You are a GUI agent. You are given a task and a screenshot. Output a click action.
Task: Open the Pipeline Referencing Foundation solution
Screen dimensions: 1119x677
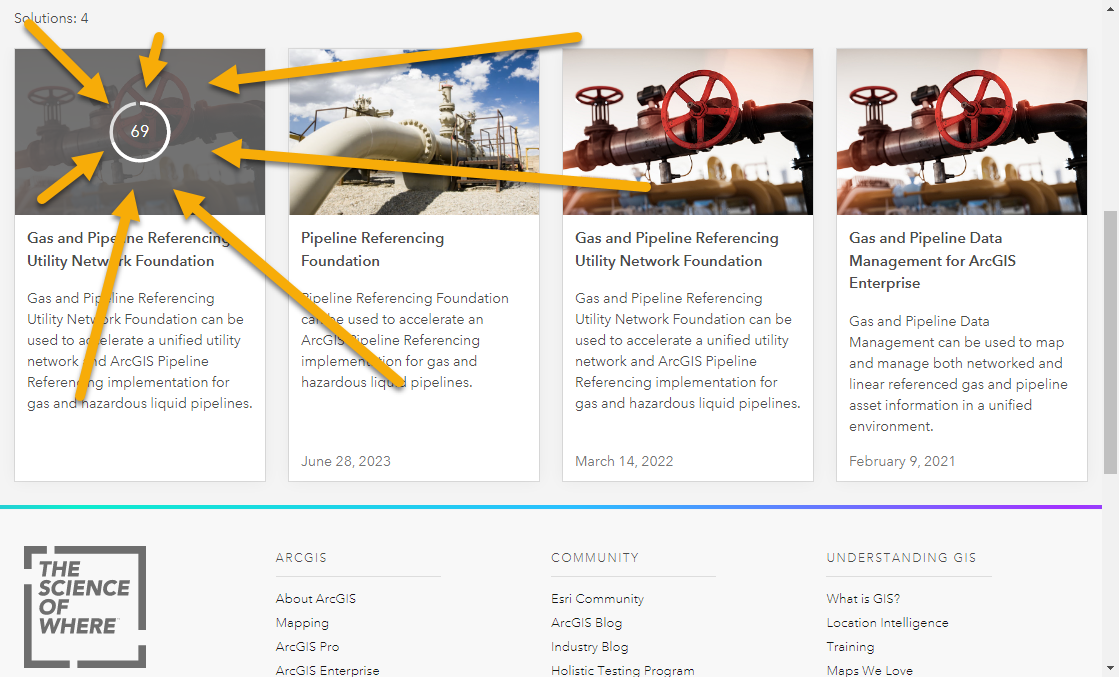372,249
